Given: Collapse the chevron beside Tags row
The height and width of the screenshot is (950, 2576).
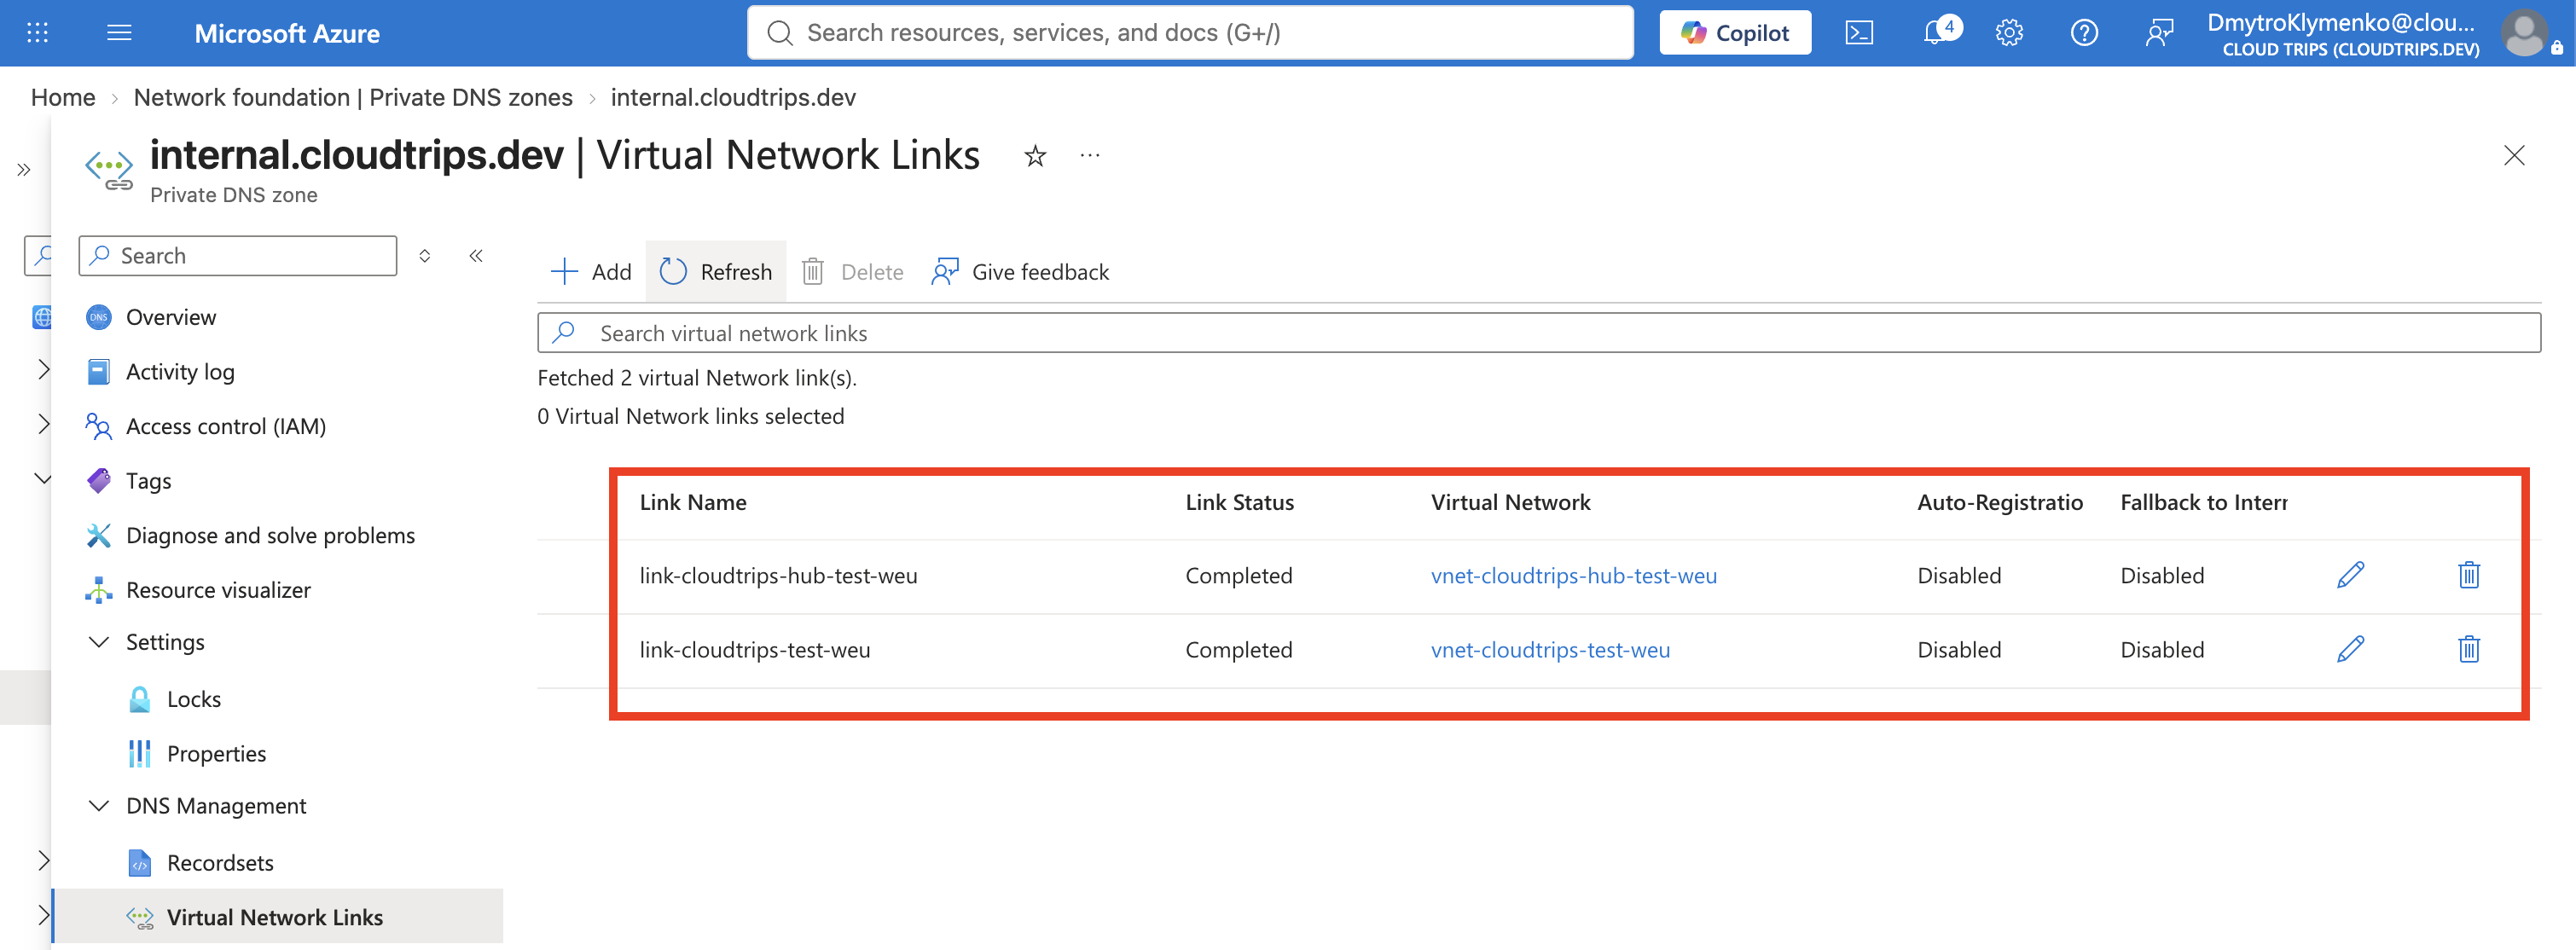Looking at the screenshot, I should pyautogui.click(x=43, y=478).
